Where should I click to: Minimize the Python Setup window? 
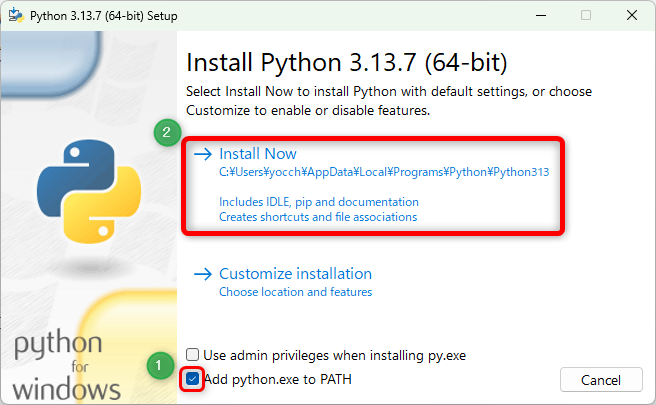click(x=541, y=15)
